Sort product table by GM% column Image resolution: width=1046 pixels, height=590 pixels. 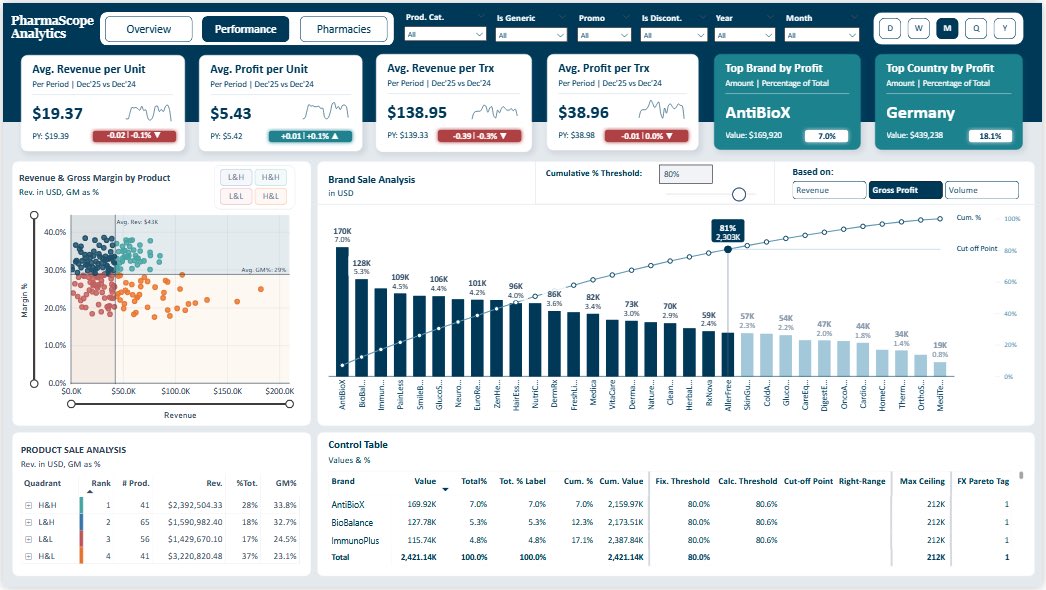[x=286, y=483]
